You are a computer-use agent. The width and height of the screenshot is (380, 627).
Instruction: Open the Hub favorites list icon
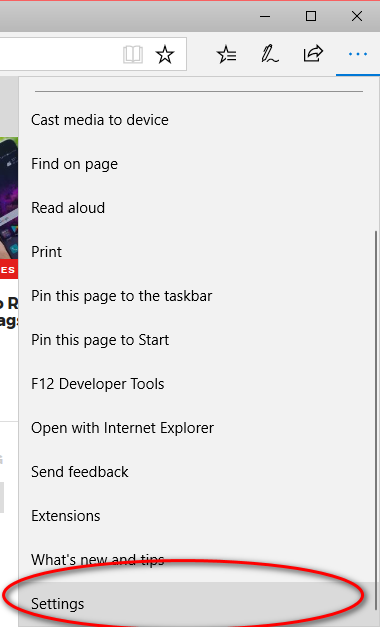point(226,54)
